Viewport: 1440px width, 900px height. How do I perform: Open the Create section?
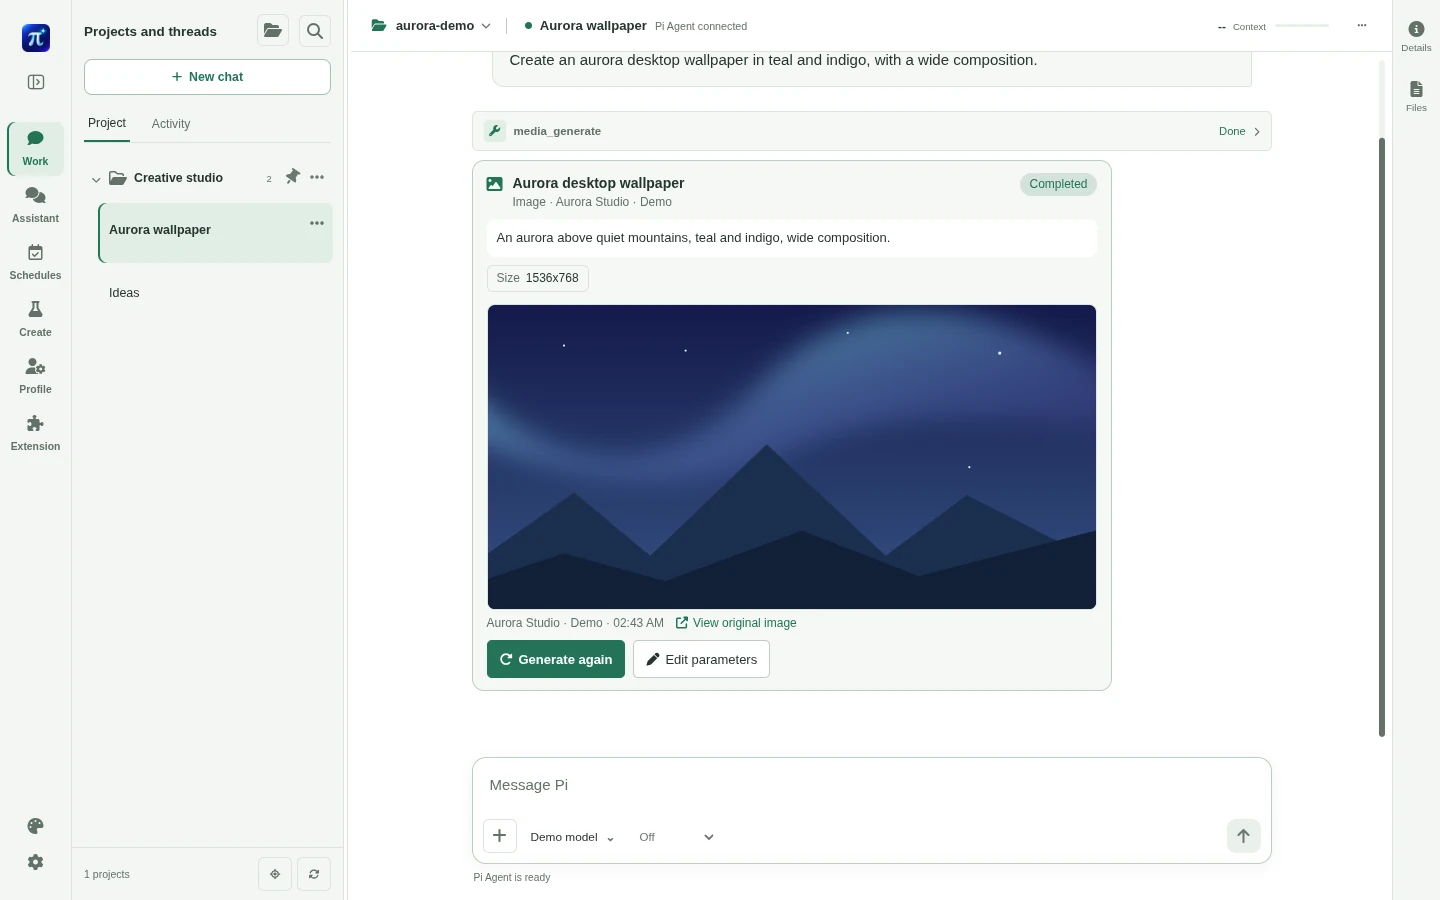[x=35, y=319]
